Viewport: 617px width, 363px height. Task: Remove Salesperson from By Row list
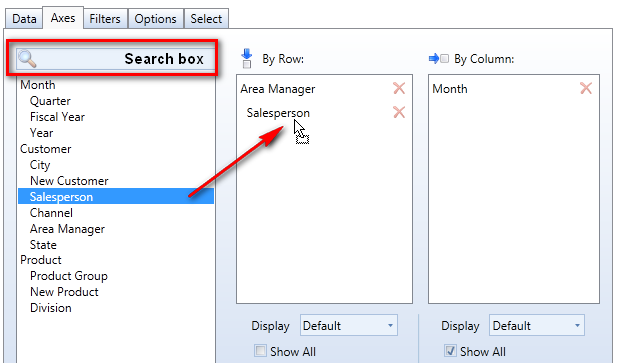coord(399,112)
